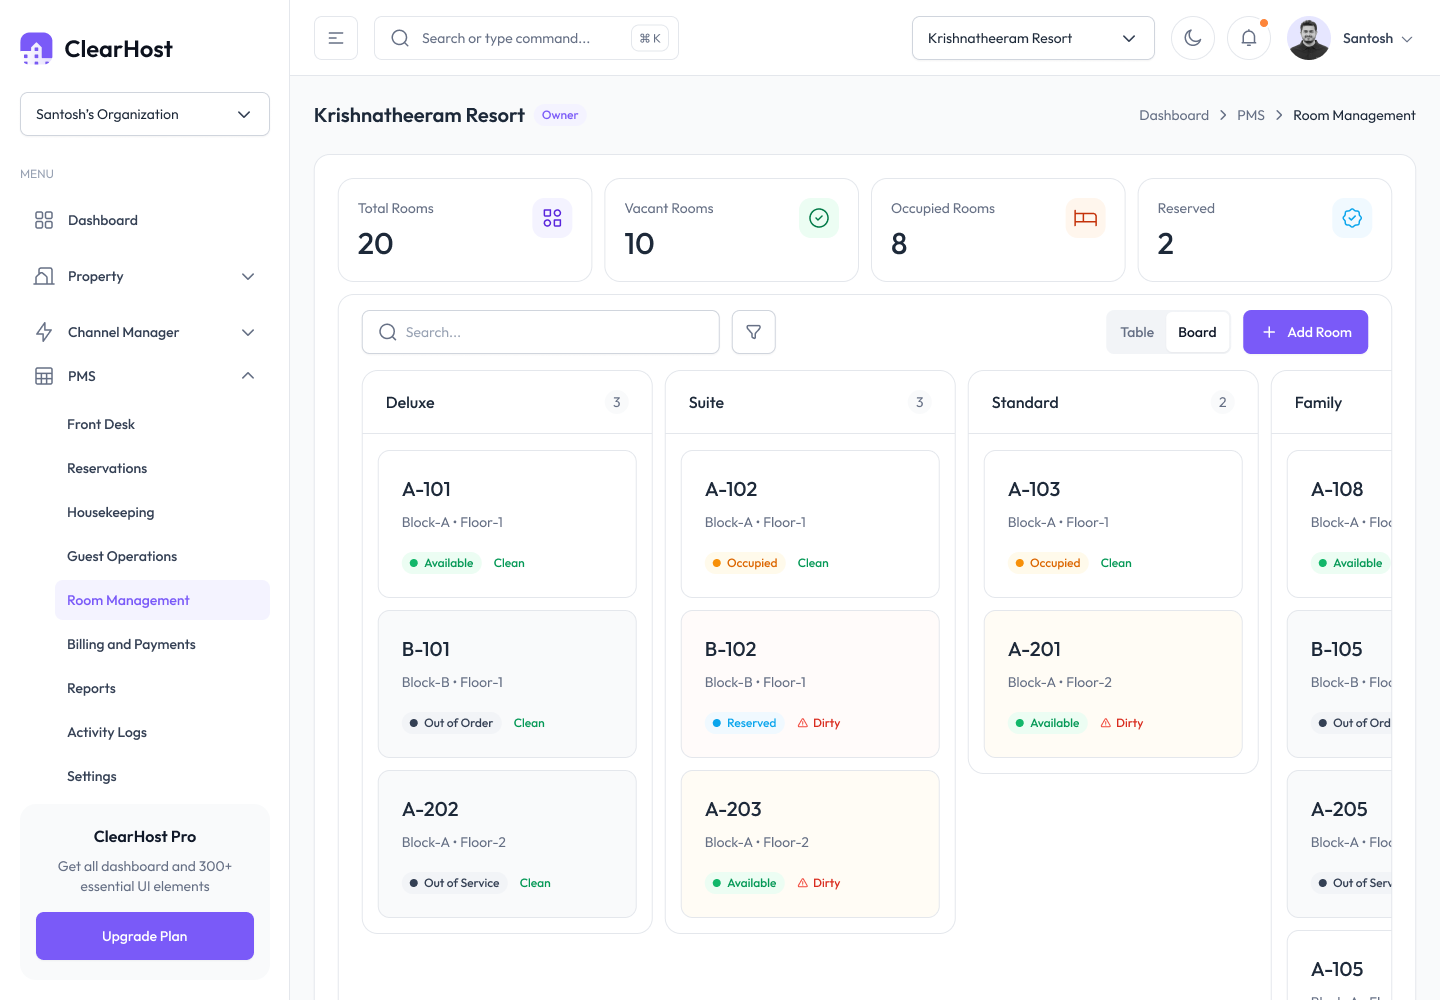Click the Vacant Rooms checkmark icon
Viewport: 1440px width, 1000px height.
[x=819, y=218]
